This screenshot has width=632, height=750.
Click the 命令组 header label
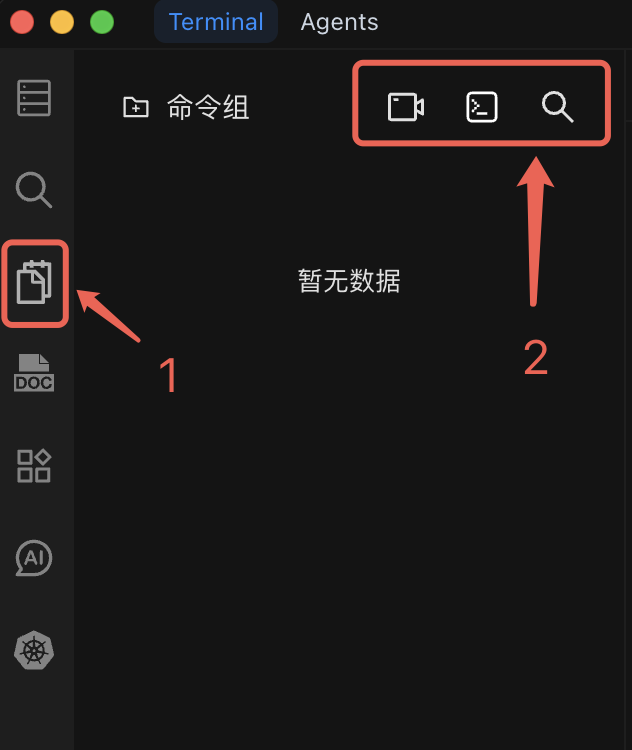[208, 107]
